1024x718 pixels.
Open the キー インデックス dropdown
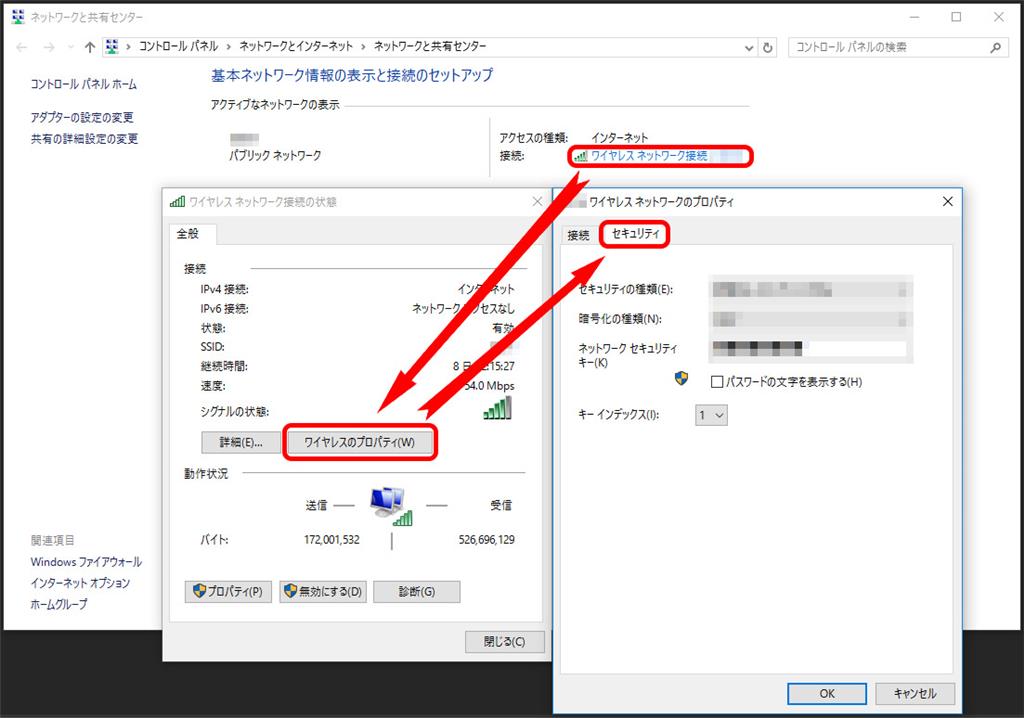[x=711, y=415]
